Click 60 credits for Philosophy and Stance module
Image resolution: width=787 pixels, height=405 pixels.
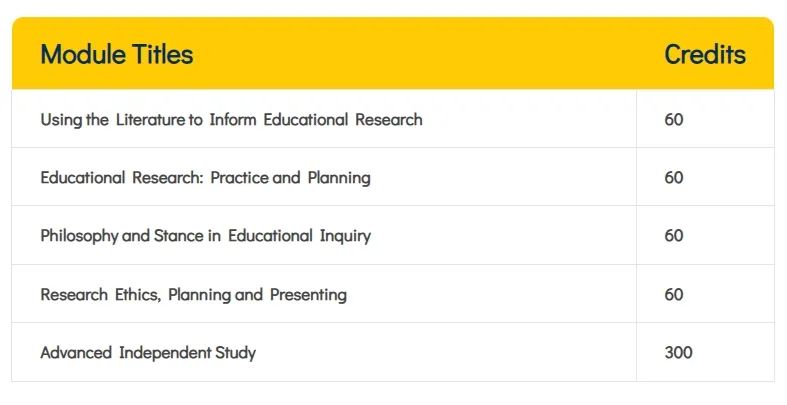[674, 236]
